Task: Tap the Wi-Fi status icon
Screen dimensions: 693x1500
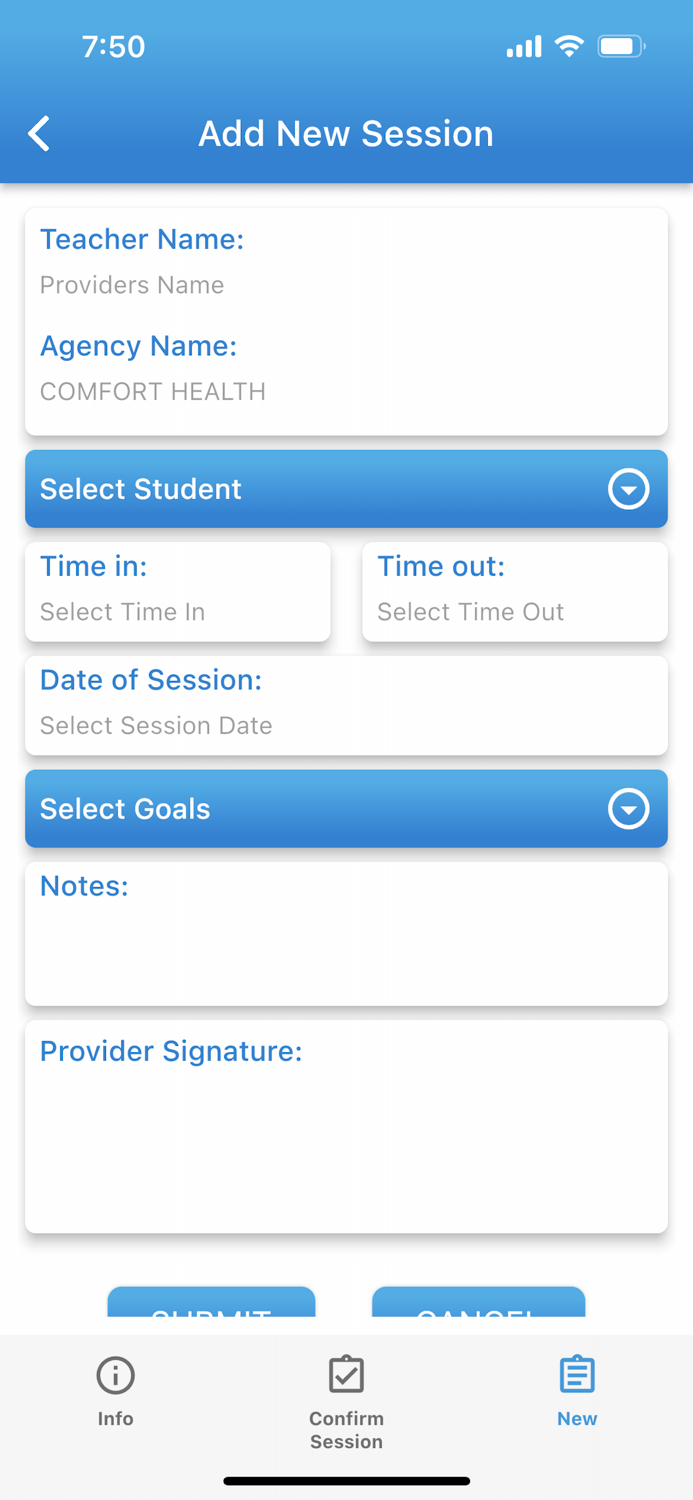Action: (569, 46)
